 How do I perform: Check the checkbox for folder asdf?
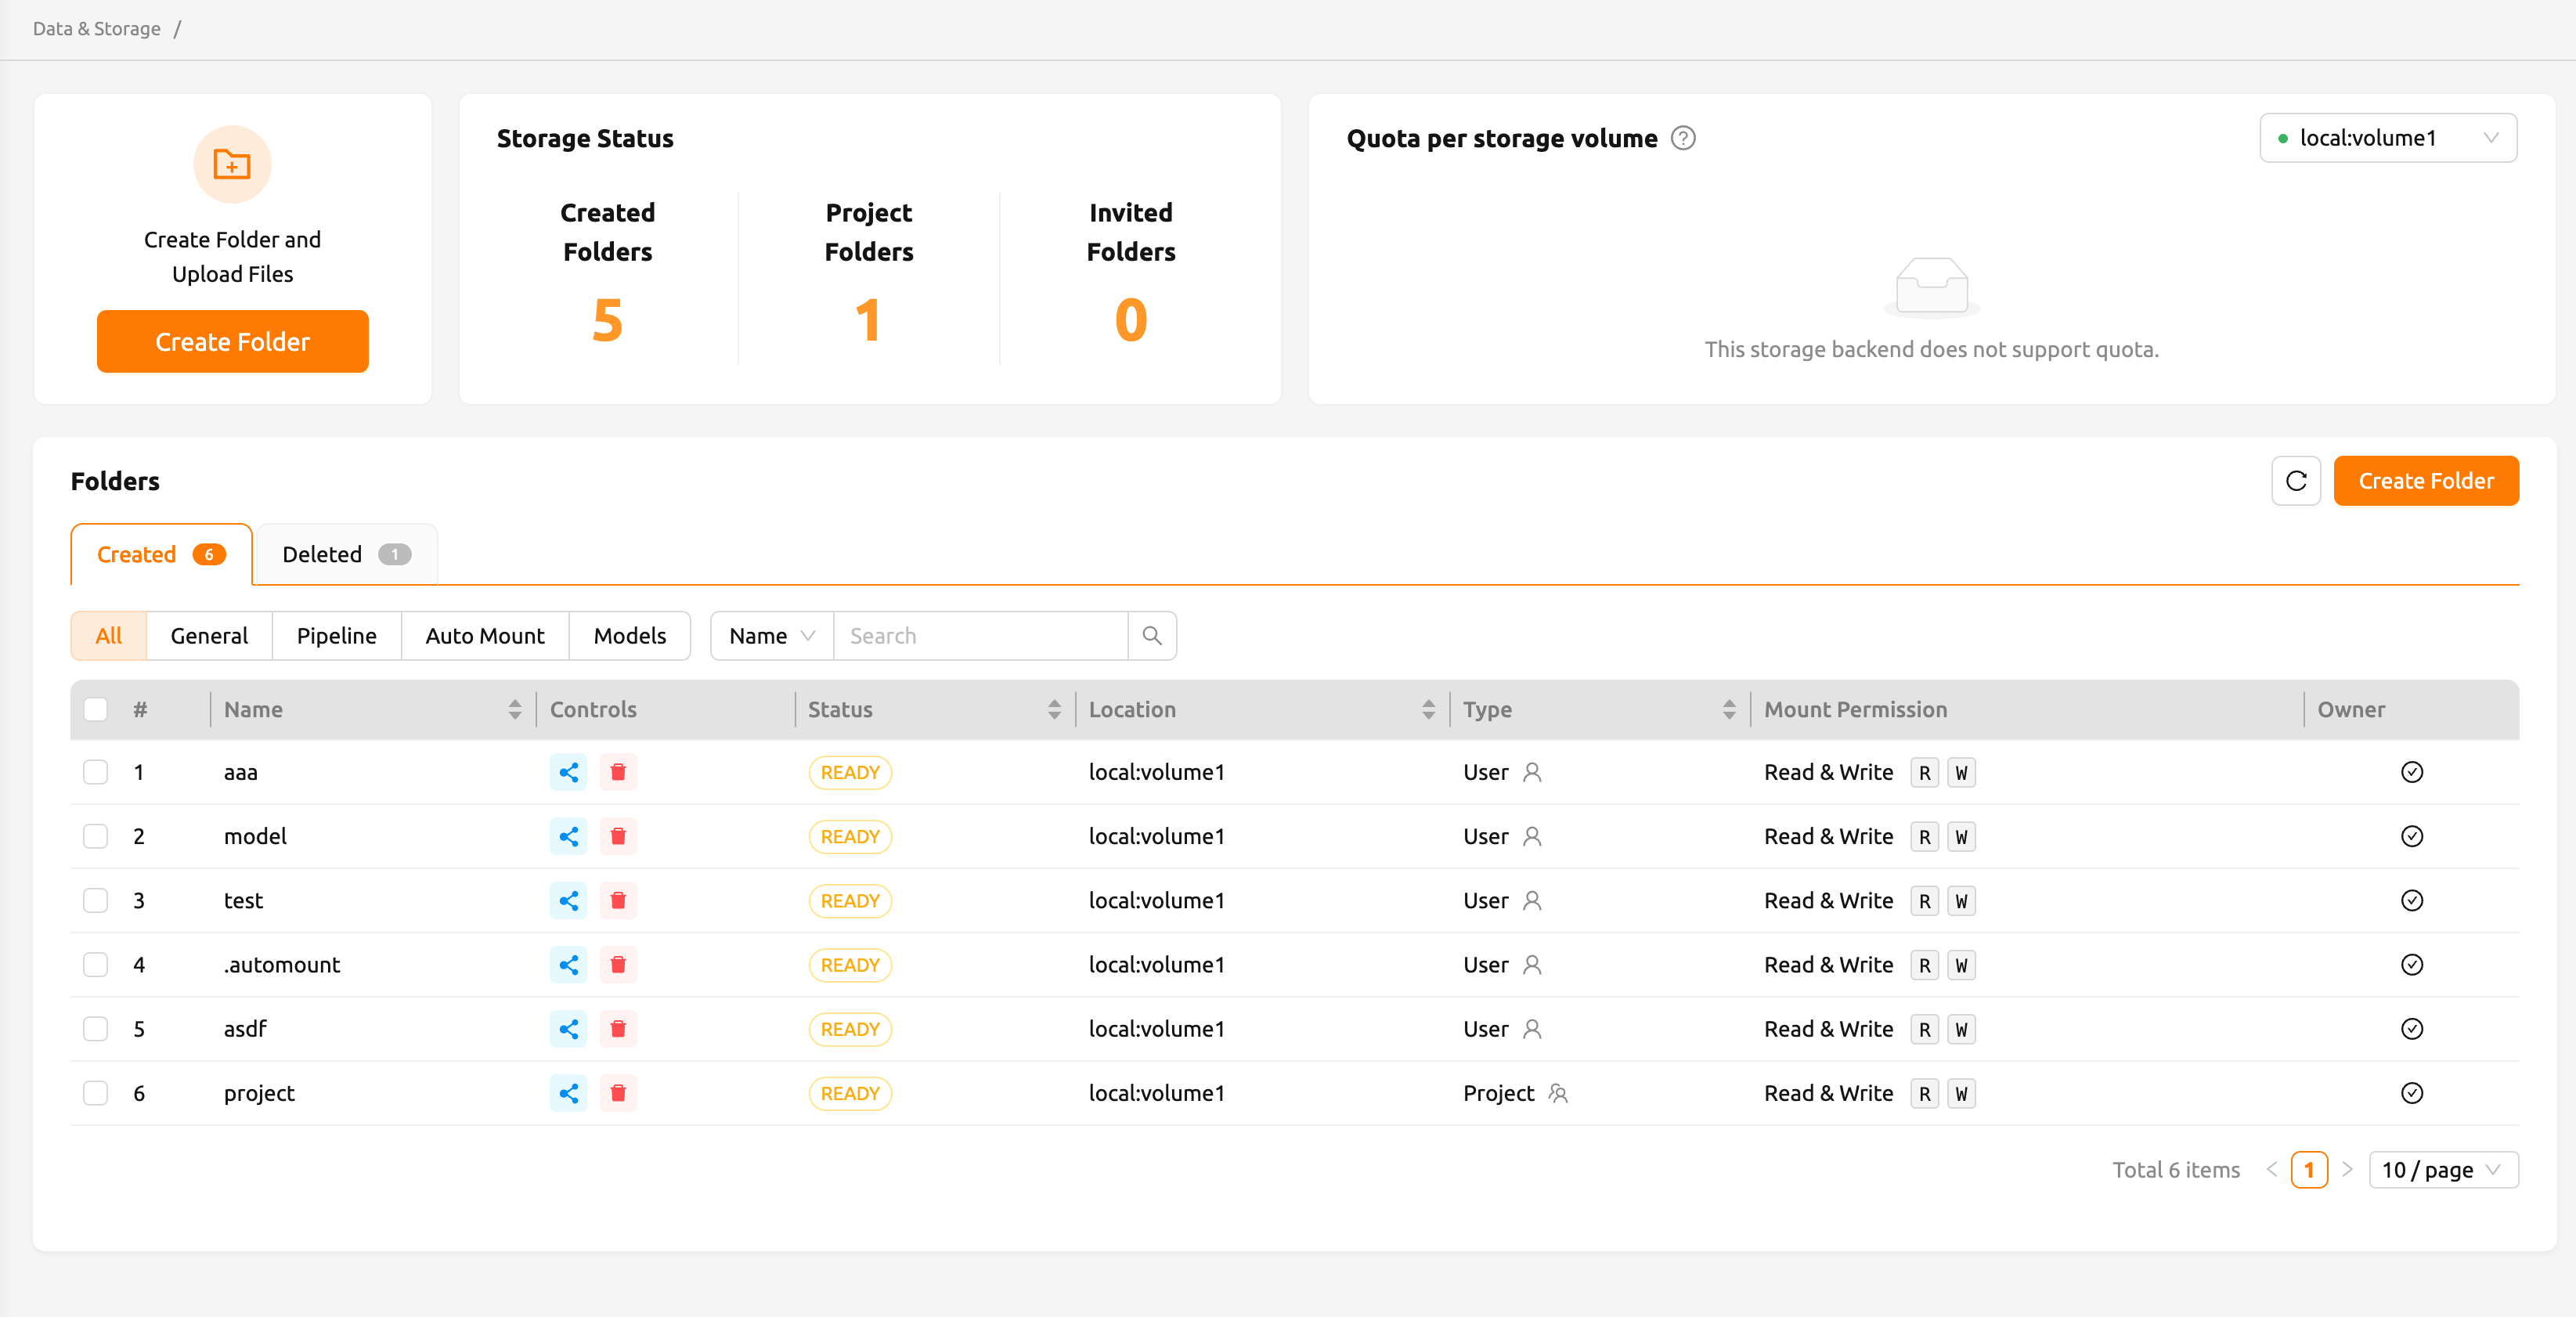95,1028
